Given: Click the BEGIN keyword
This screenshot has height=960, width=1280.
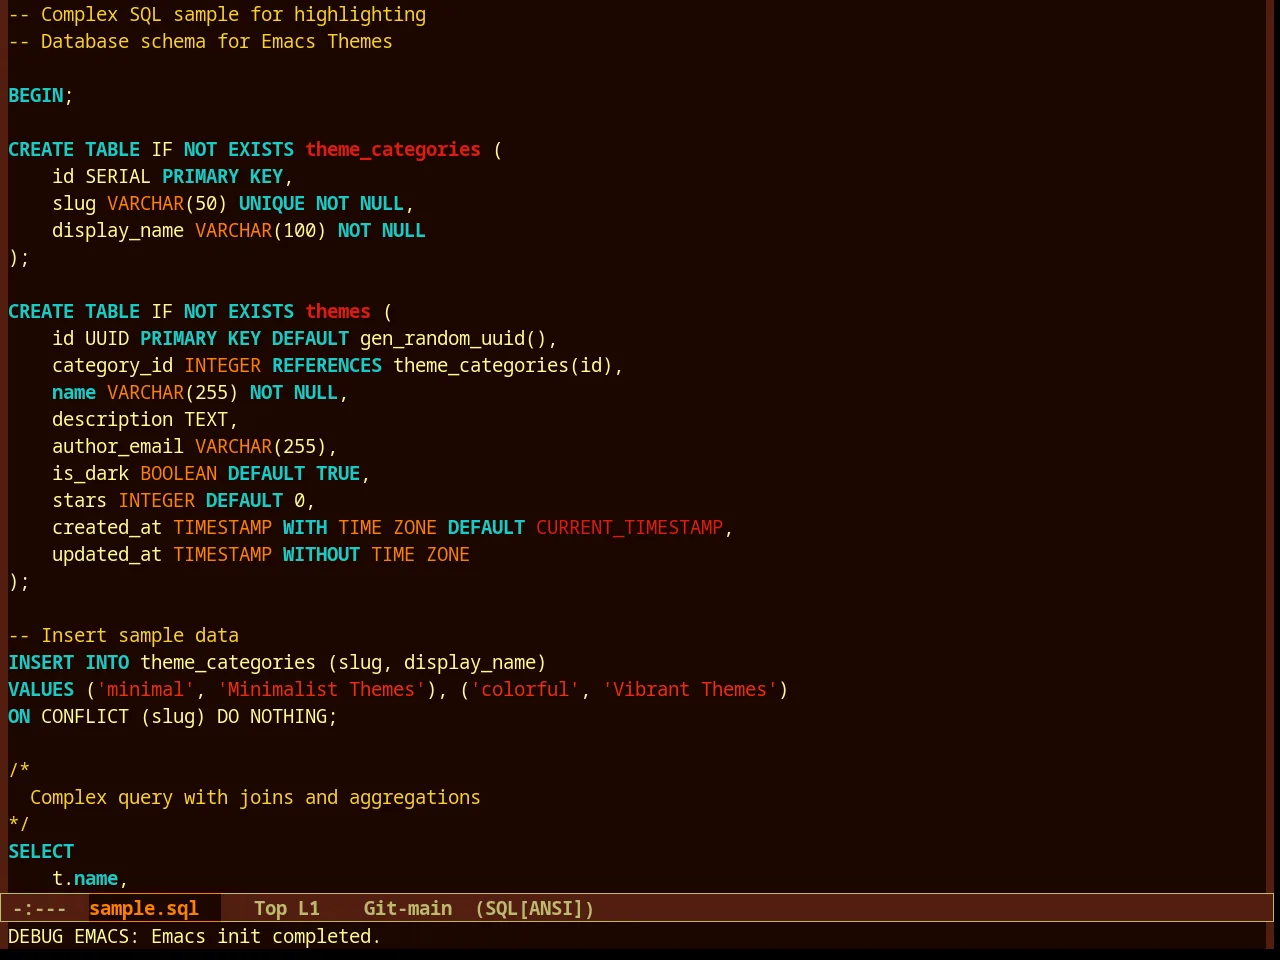Looking at the screenshot, I should 36,95.
